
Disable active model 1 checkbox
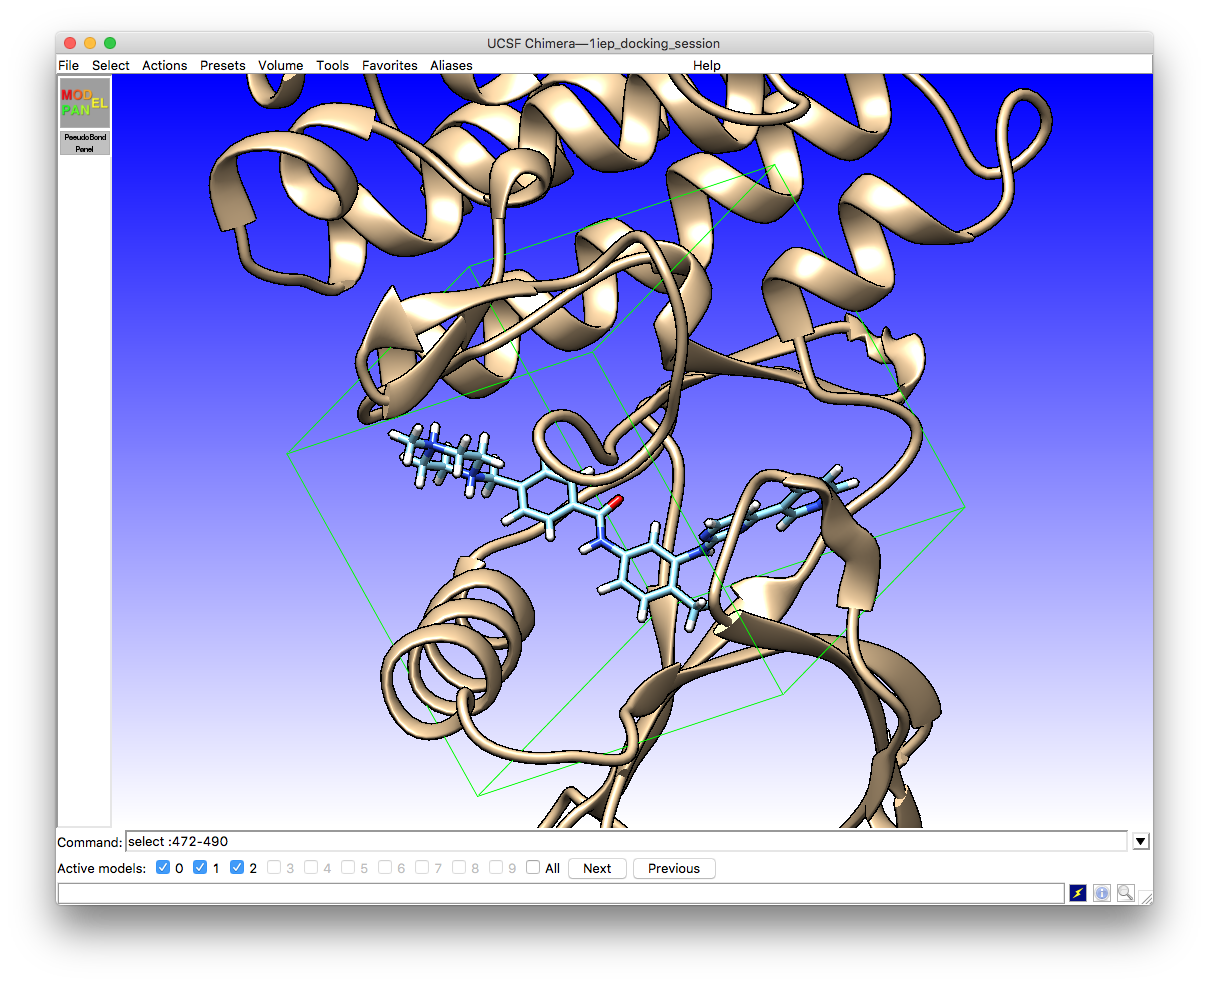point(200,867)
